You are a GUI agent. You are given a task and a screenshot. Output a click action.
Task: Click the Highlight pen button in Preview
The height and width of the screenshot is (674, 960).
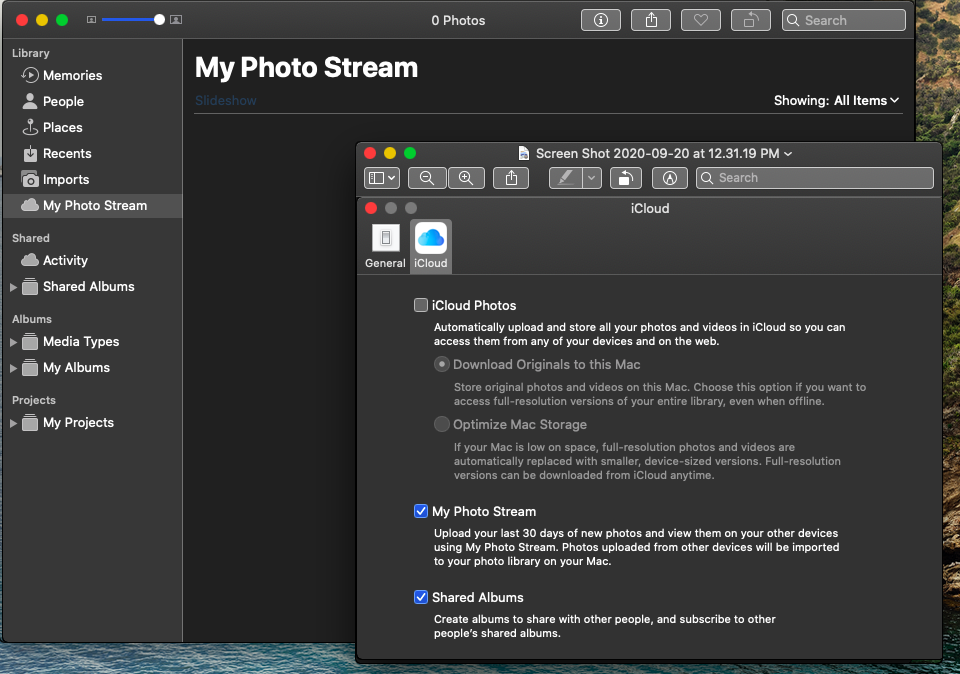click(566, 178)
